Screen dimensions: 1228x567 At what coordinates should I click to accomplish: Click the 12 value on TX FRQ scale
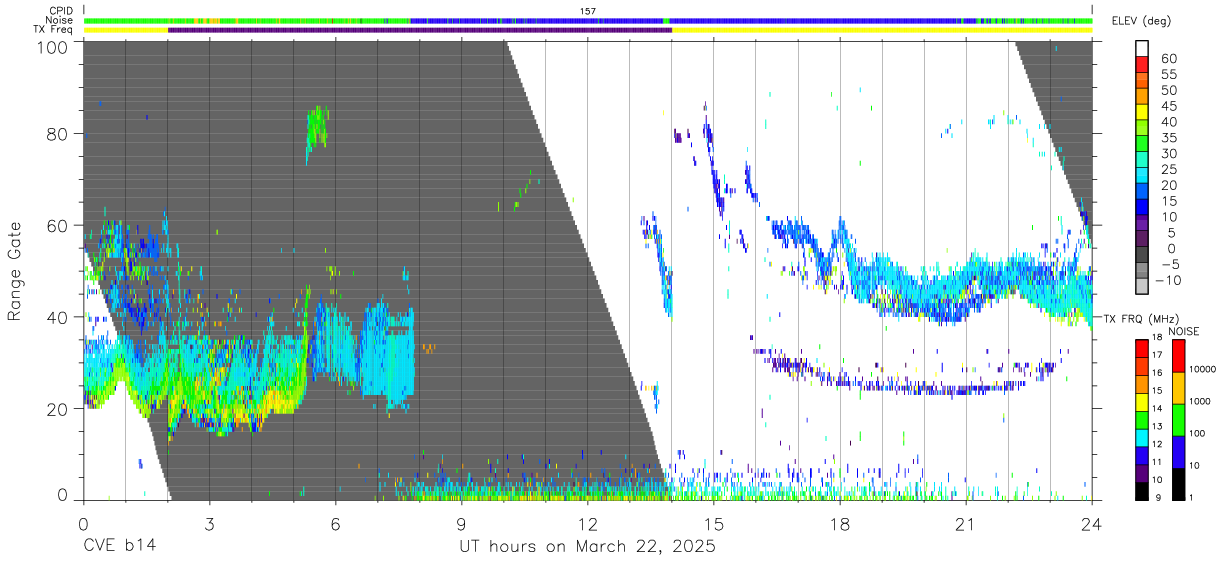click(x=1156, y=443)
